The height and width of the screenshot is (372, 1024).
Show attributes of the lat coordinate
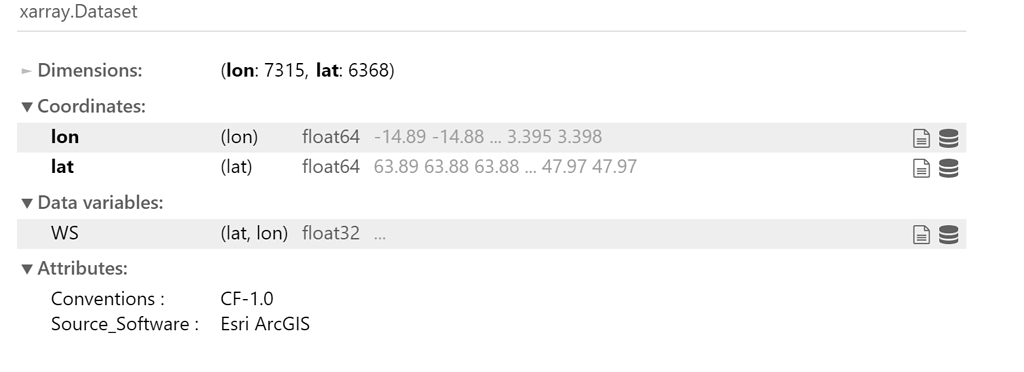tap(921, 168)
